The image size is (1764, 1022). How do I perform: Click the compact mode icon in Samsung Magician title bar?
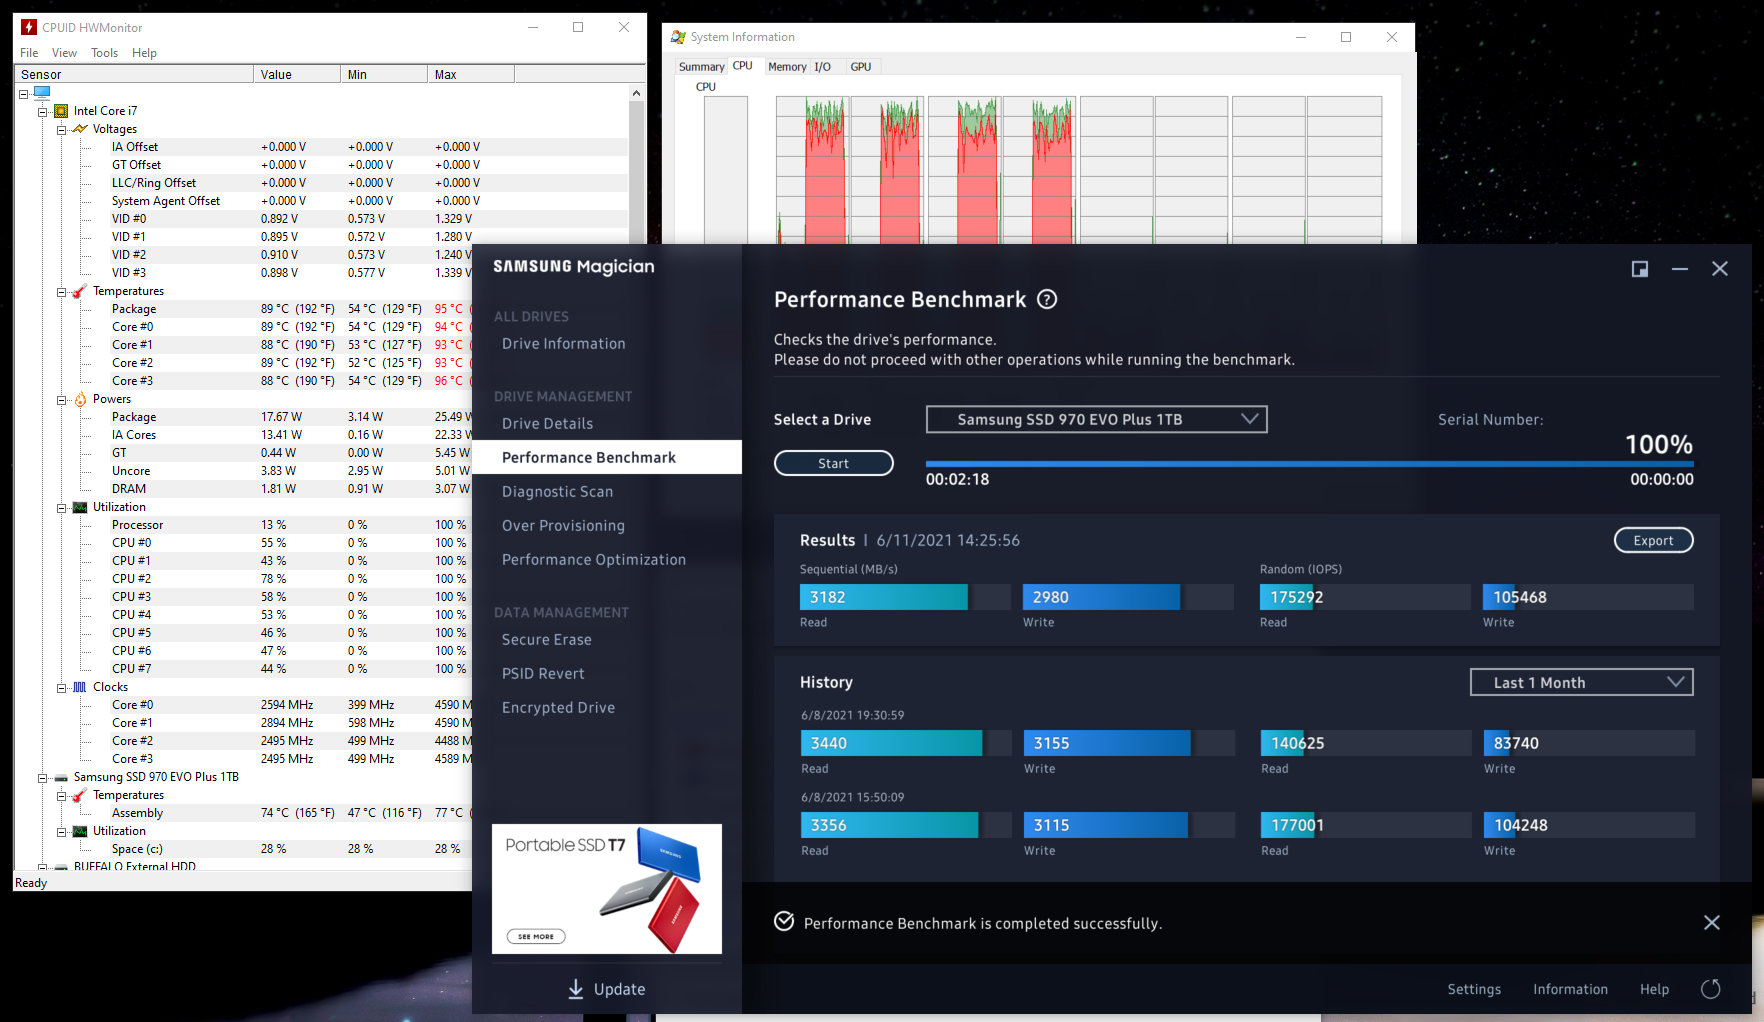1640,269
